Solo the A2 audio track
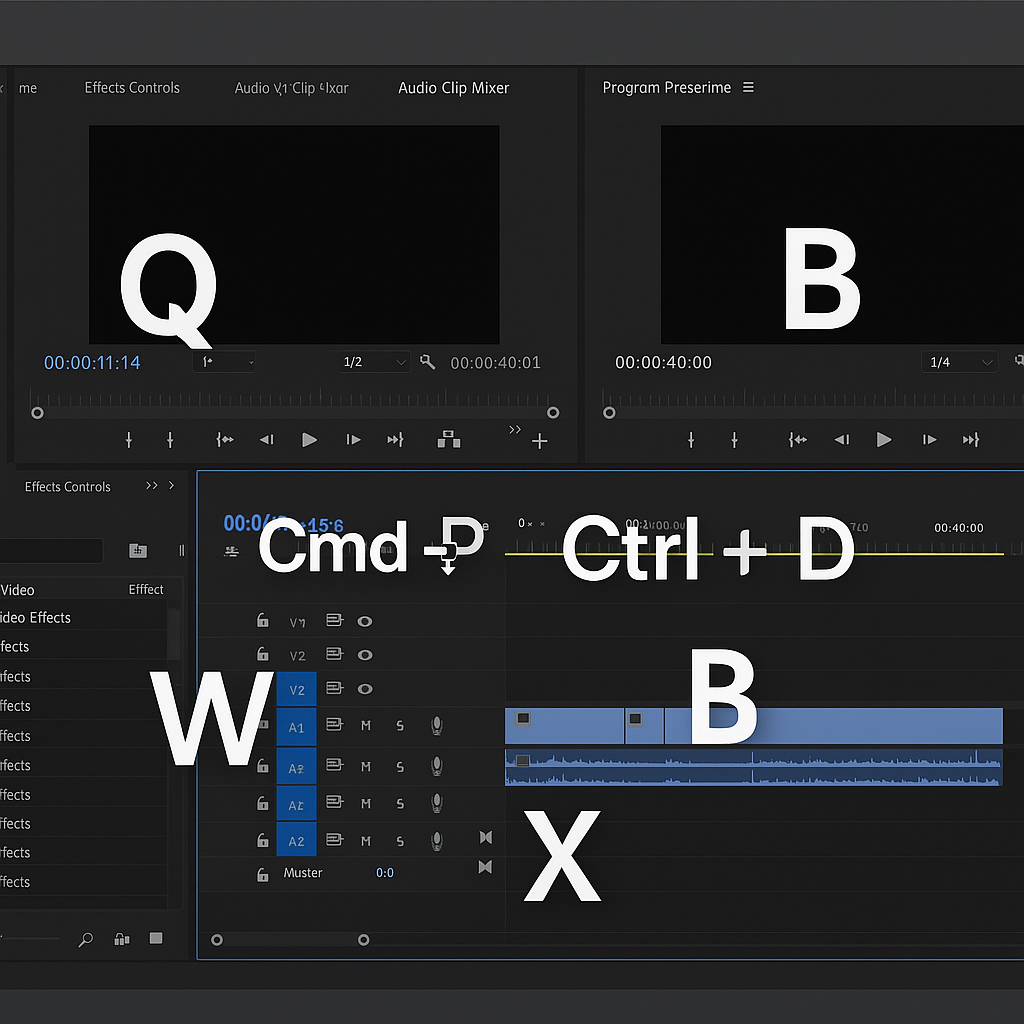The image size is (1024, 1024). point(400,842)
